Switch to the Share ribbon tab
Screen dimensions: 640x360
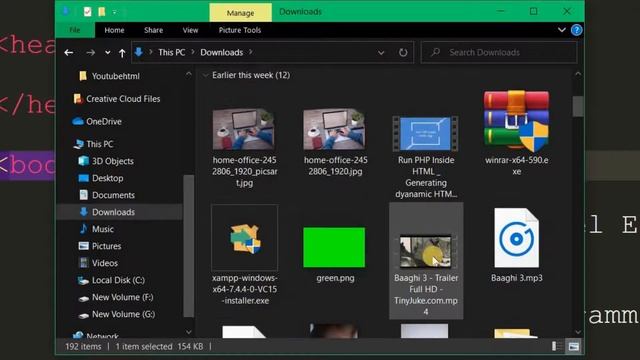(153, 30)
